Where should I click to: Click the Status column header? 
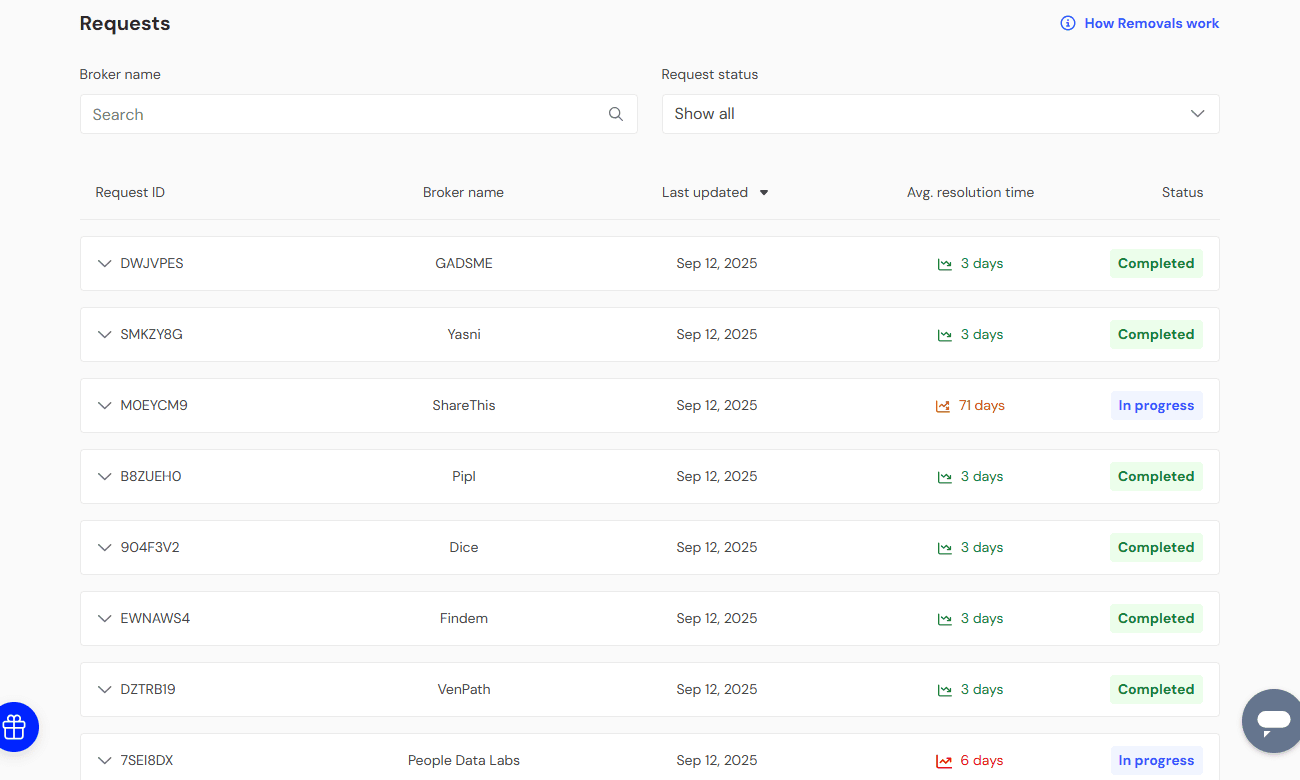coord(1182,192)
